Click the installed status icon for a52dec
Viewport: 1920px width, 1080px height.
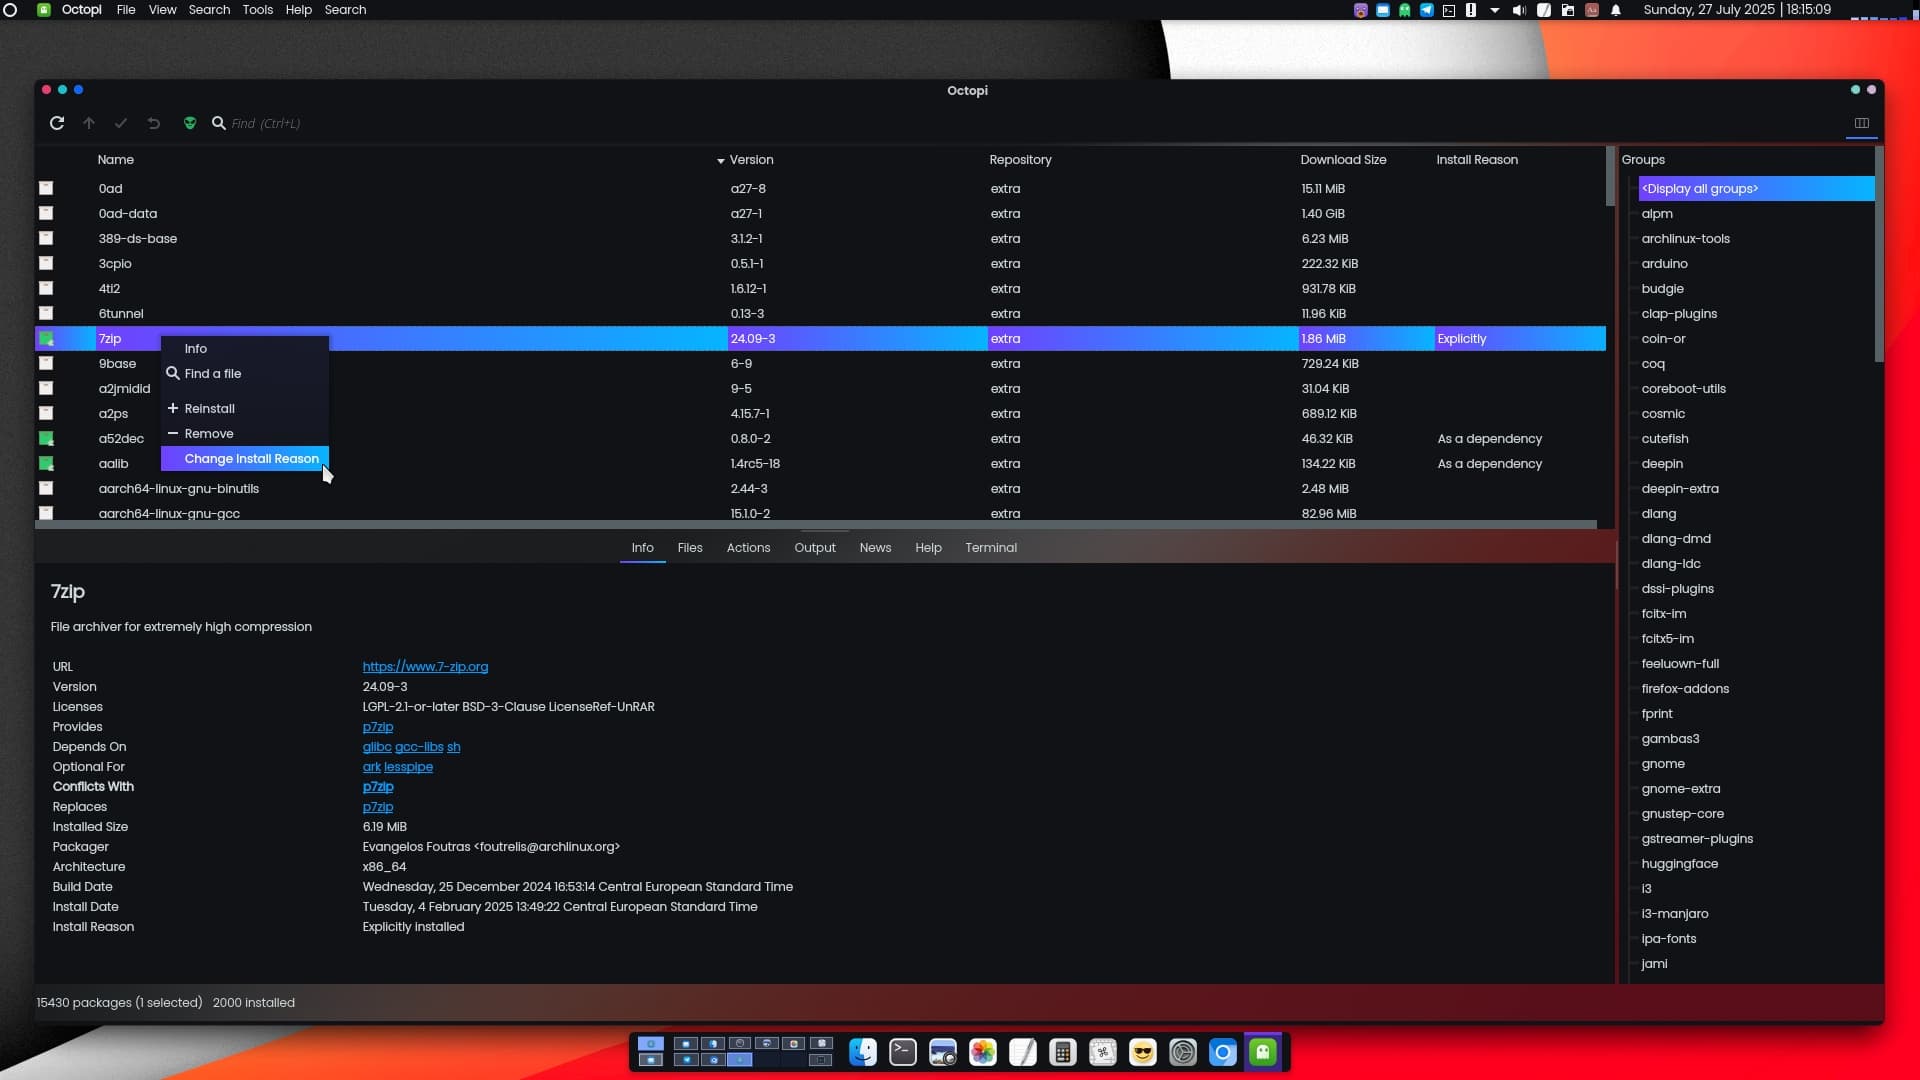coord(46,439)
